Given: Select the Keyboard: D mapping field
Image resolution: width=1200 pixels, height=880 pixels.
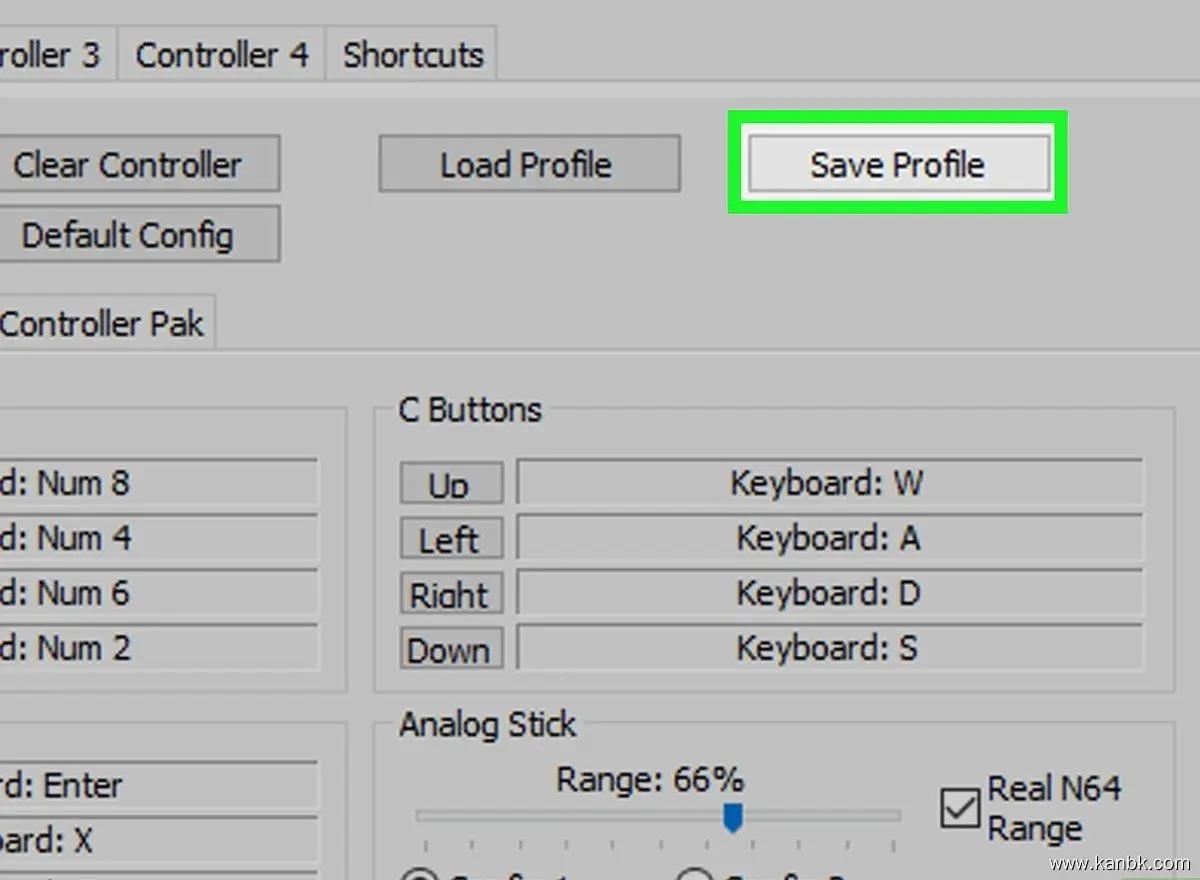Looking at the screenshot, I should click(x=828, y=594).
